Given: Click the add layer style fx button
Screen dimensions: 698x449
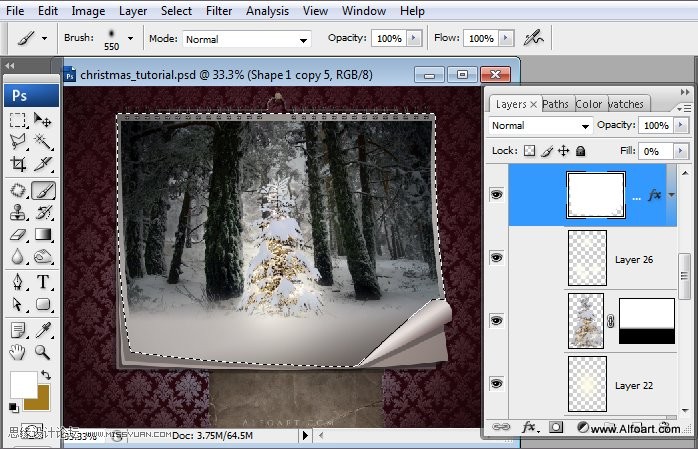Looking at the screenshot, I should 526,427.
